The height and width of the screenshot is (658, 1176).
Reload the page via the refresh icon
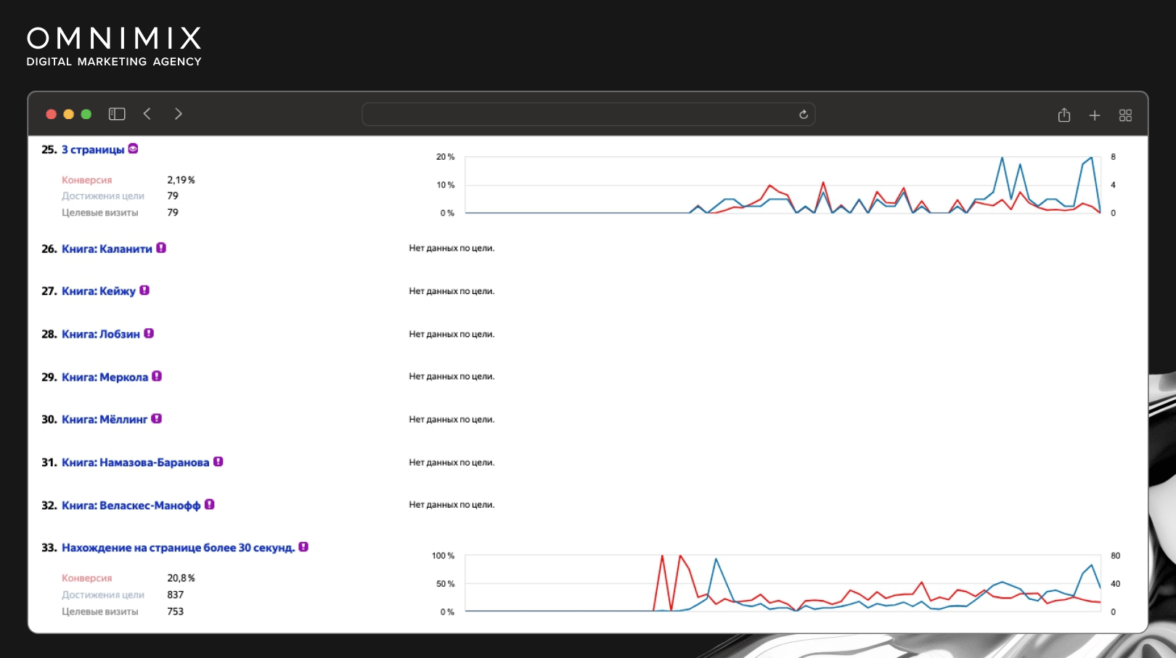click(x=803, y=115)
